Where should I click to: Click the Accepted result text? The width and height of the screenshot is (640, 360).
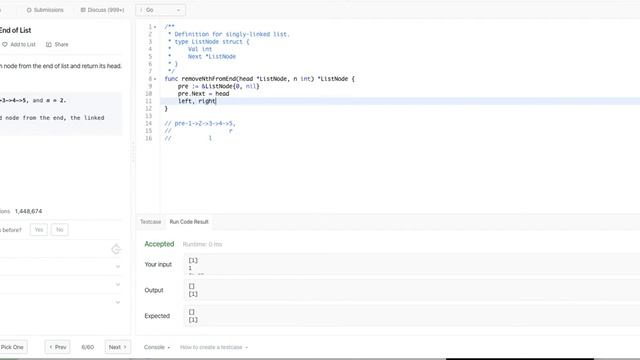[159, 244]
